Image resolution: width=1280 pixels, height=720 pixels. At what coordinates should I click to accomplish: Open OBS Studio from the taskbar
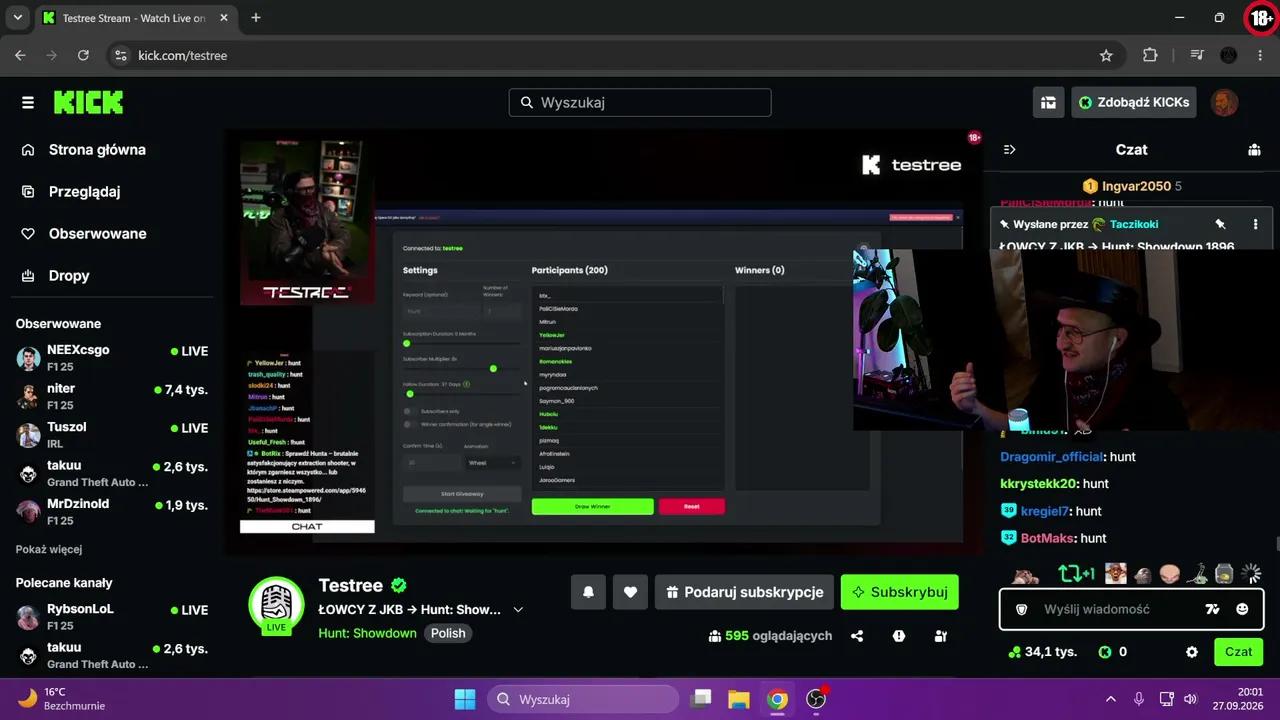pyautogui.click(x=817, y=699)
